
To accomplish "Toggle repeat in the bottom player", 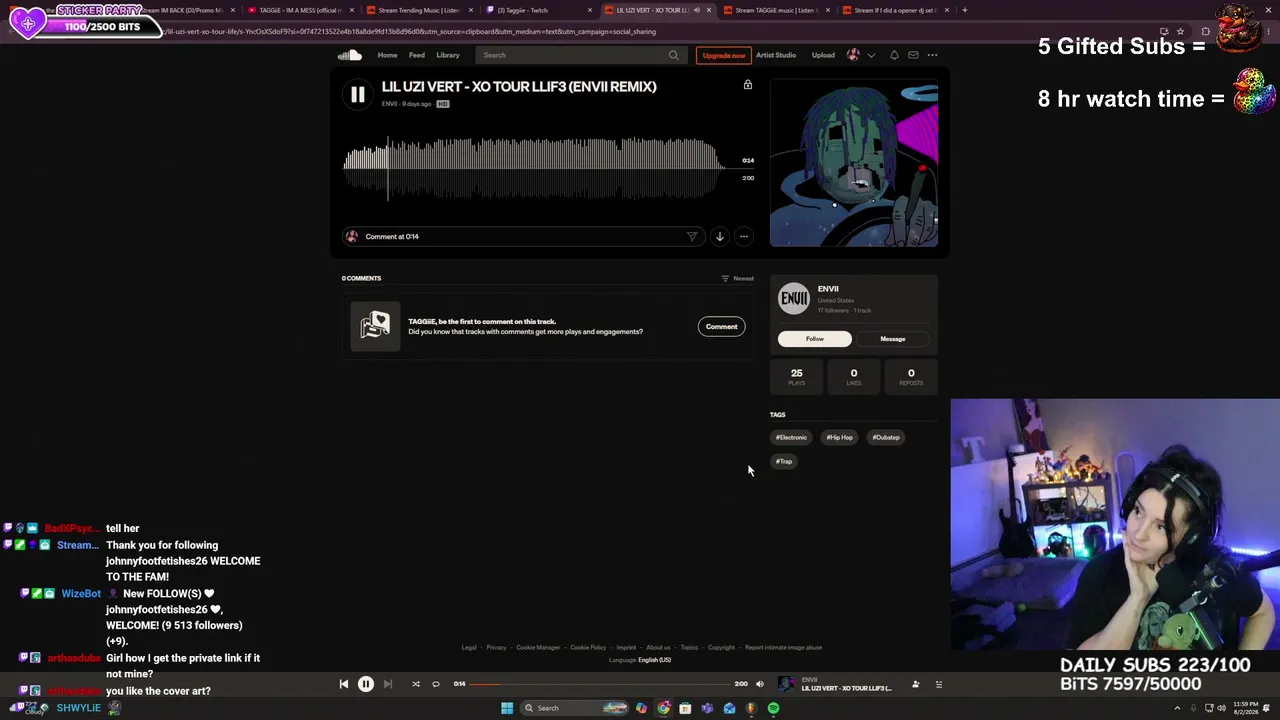I will coord(436,684).
